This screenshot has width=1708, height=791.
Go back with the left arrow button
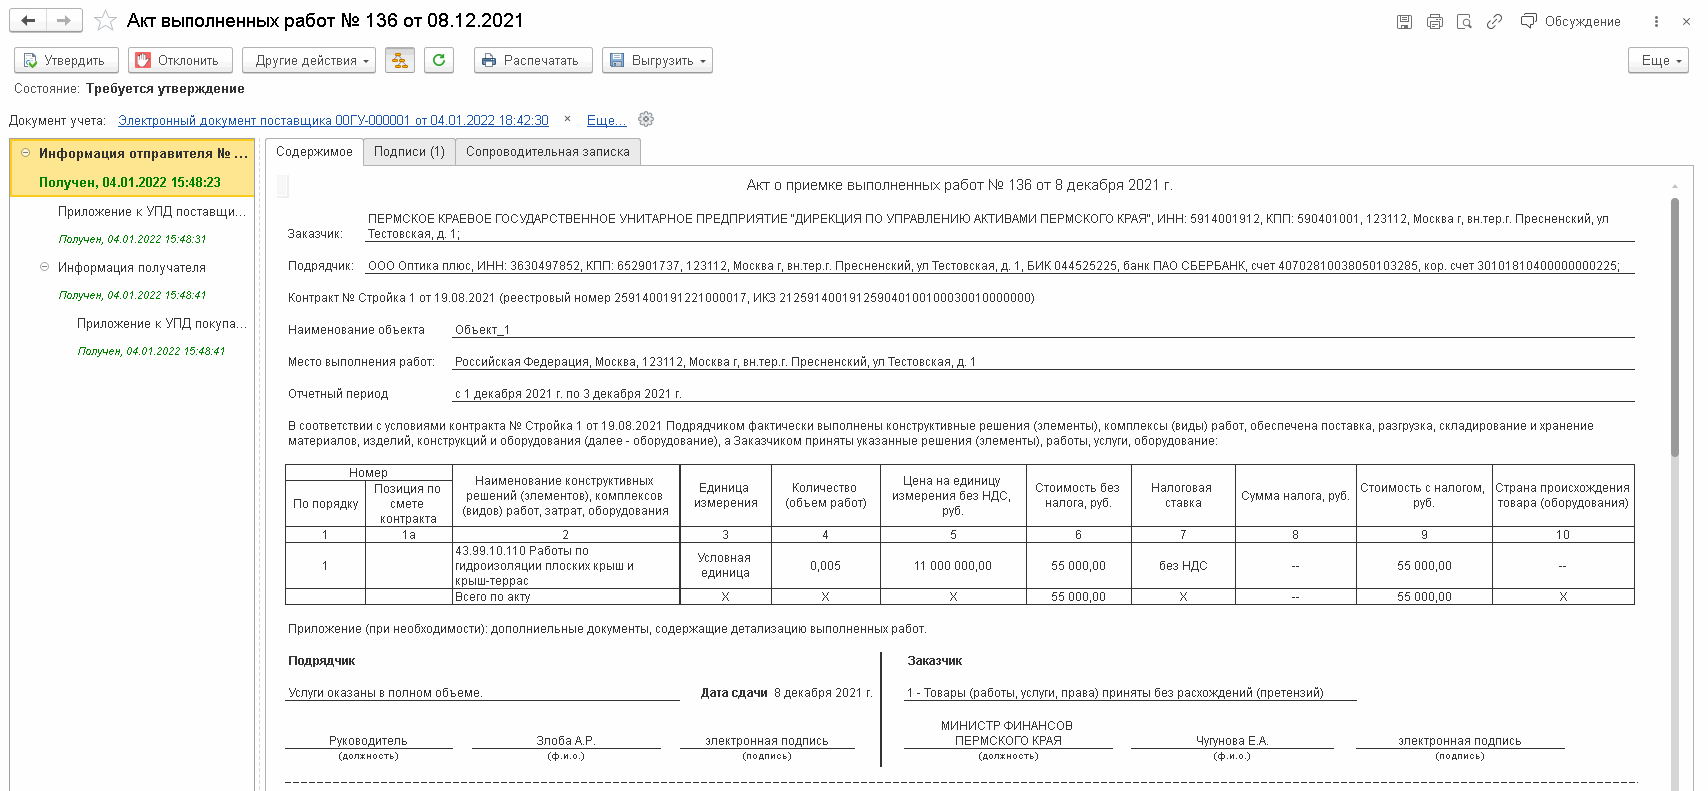click(x=28, y=20)
